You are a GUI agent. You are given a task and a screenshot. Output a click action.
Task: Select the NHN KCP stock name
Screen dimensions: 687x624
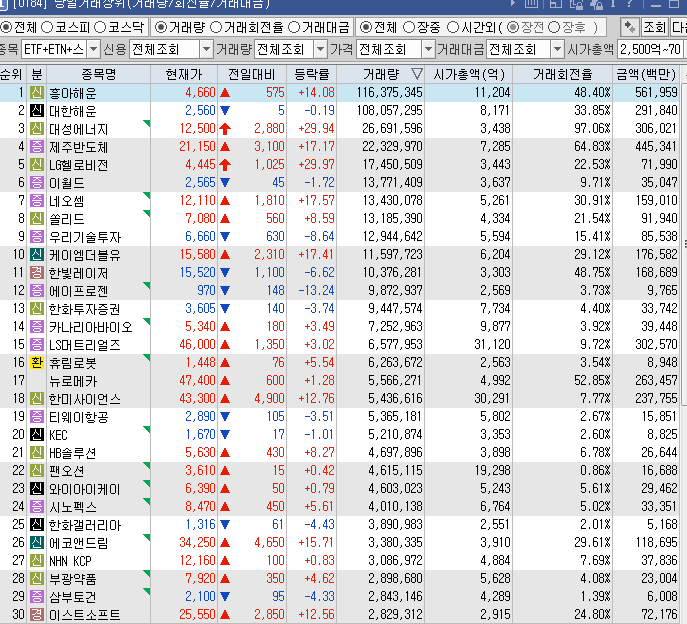(70, 560)
